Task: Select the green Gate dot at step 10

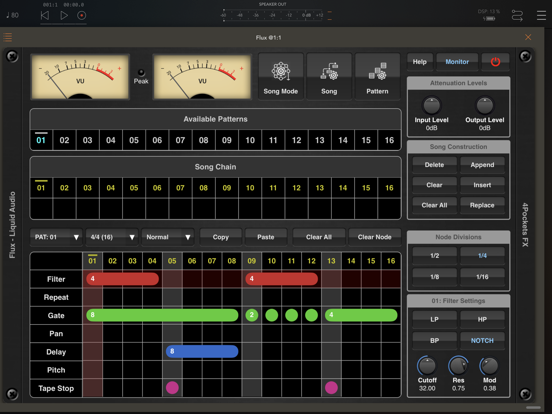Action: 272,315
